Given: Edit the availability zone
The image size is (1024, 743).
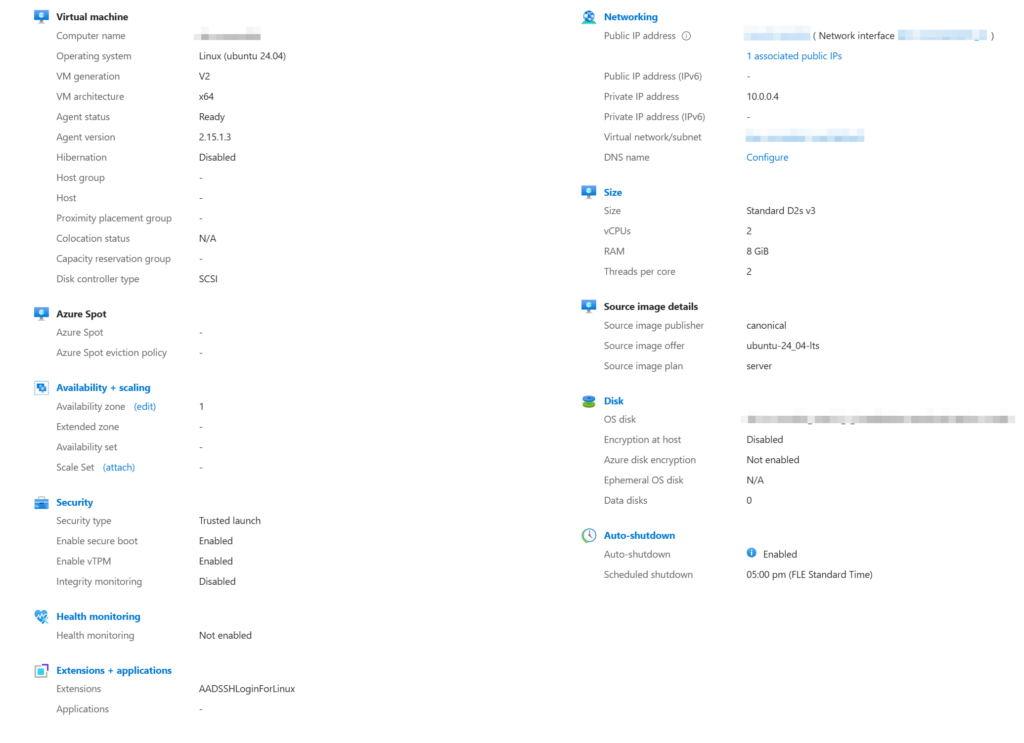Looking at the screenshot, I should (146, 406).
